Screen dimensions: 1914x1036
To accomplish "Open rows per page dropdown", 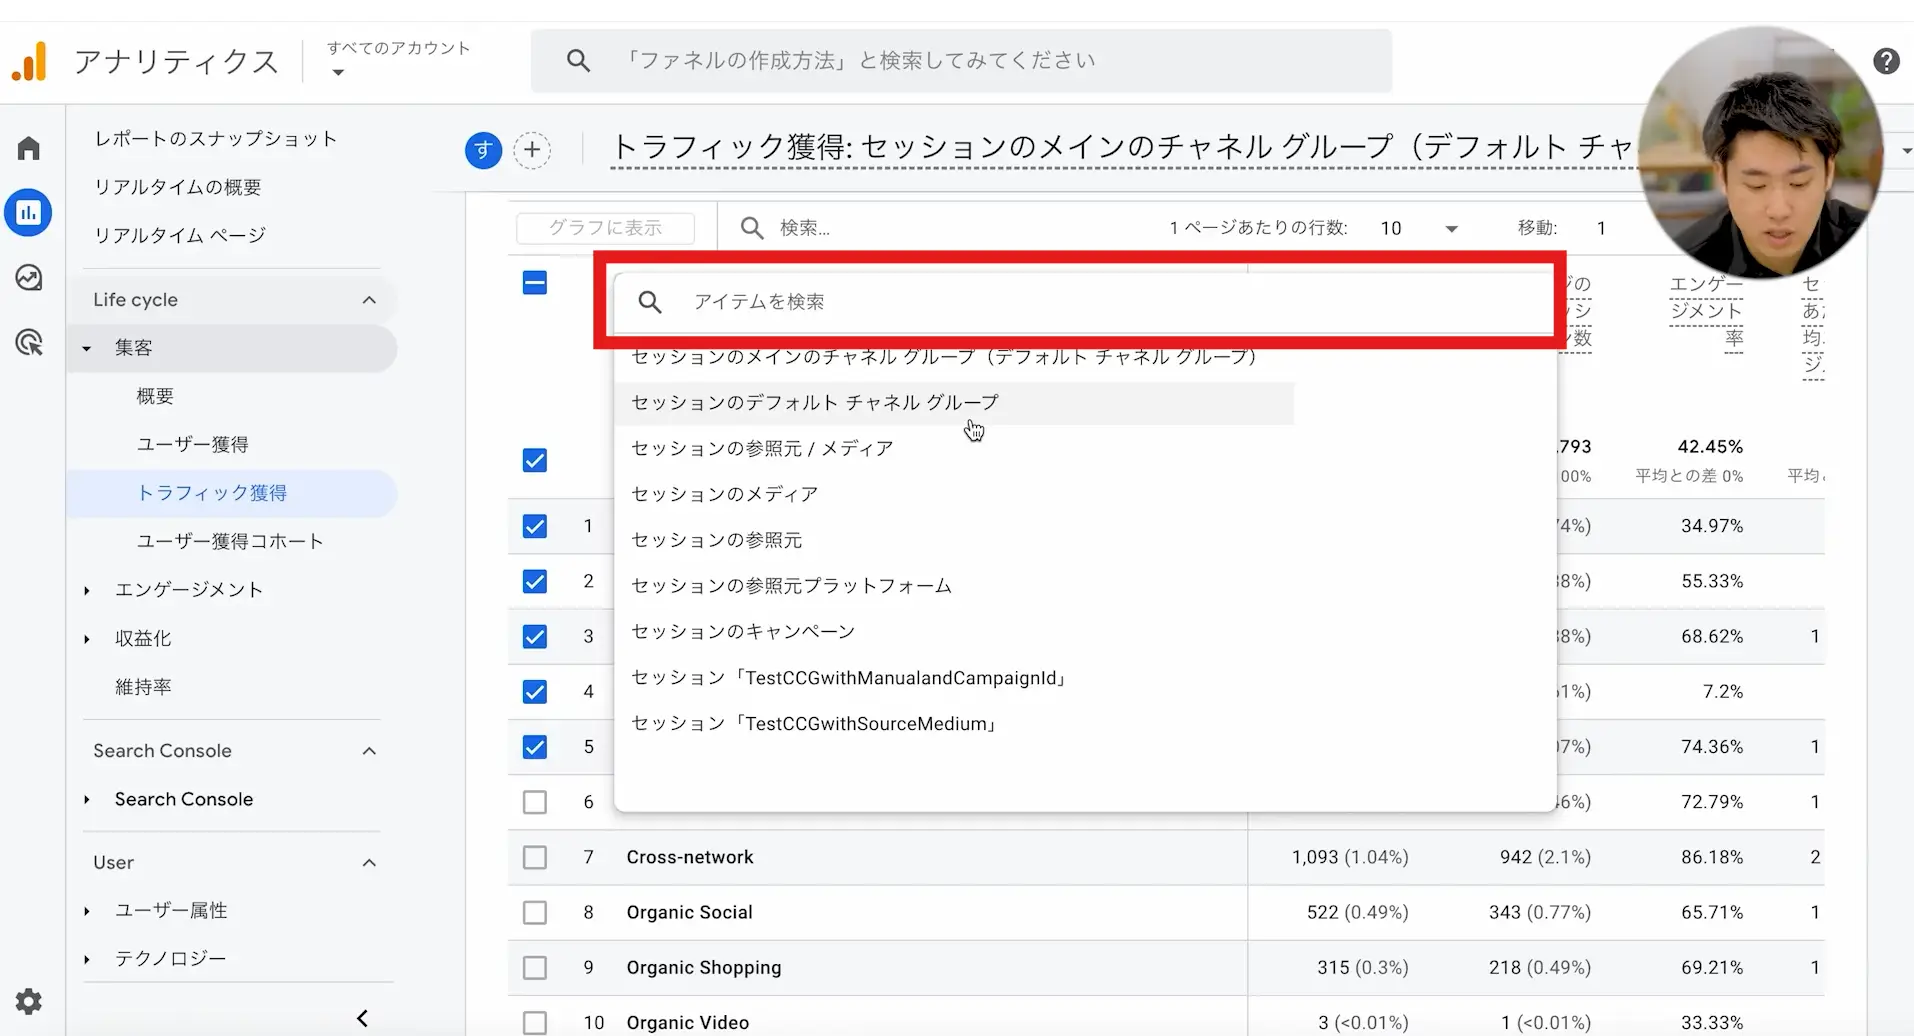I will coord(1418,228).
